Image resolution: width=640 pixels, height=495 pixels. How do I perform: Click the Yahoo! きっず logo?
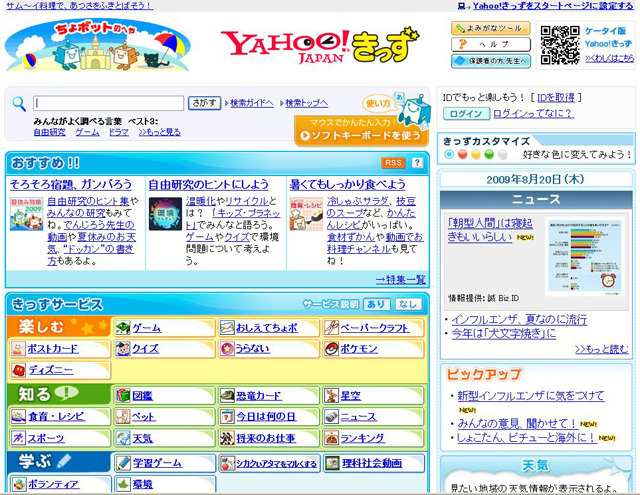[x=320, y=46]
